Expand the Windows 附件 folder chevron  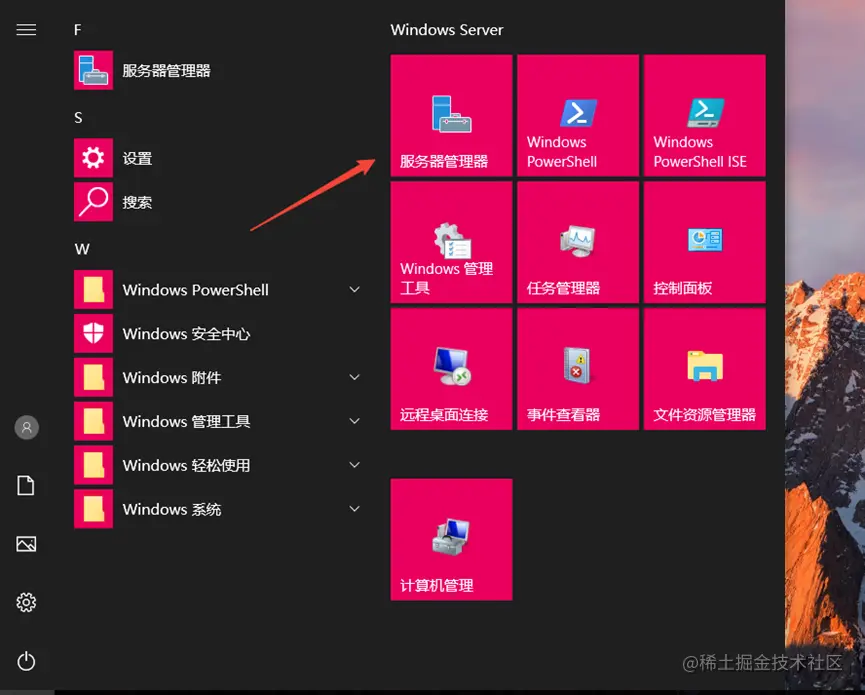point(355,377)
